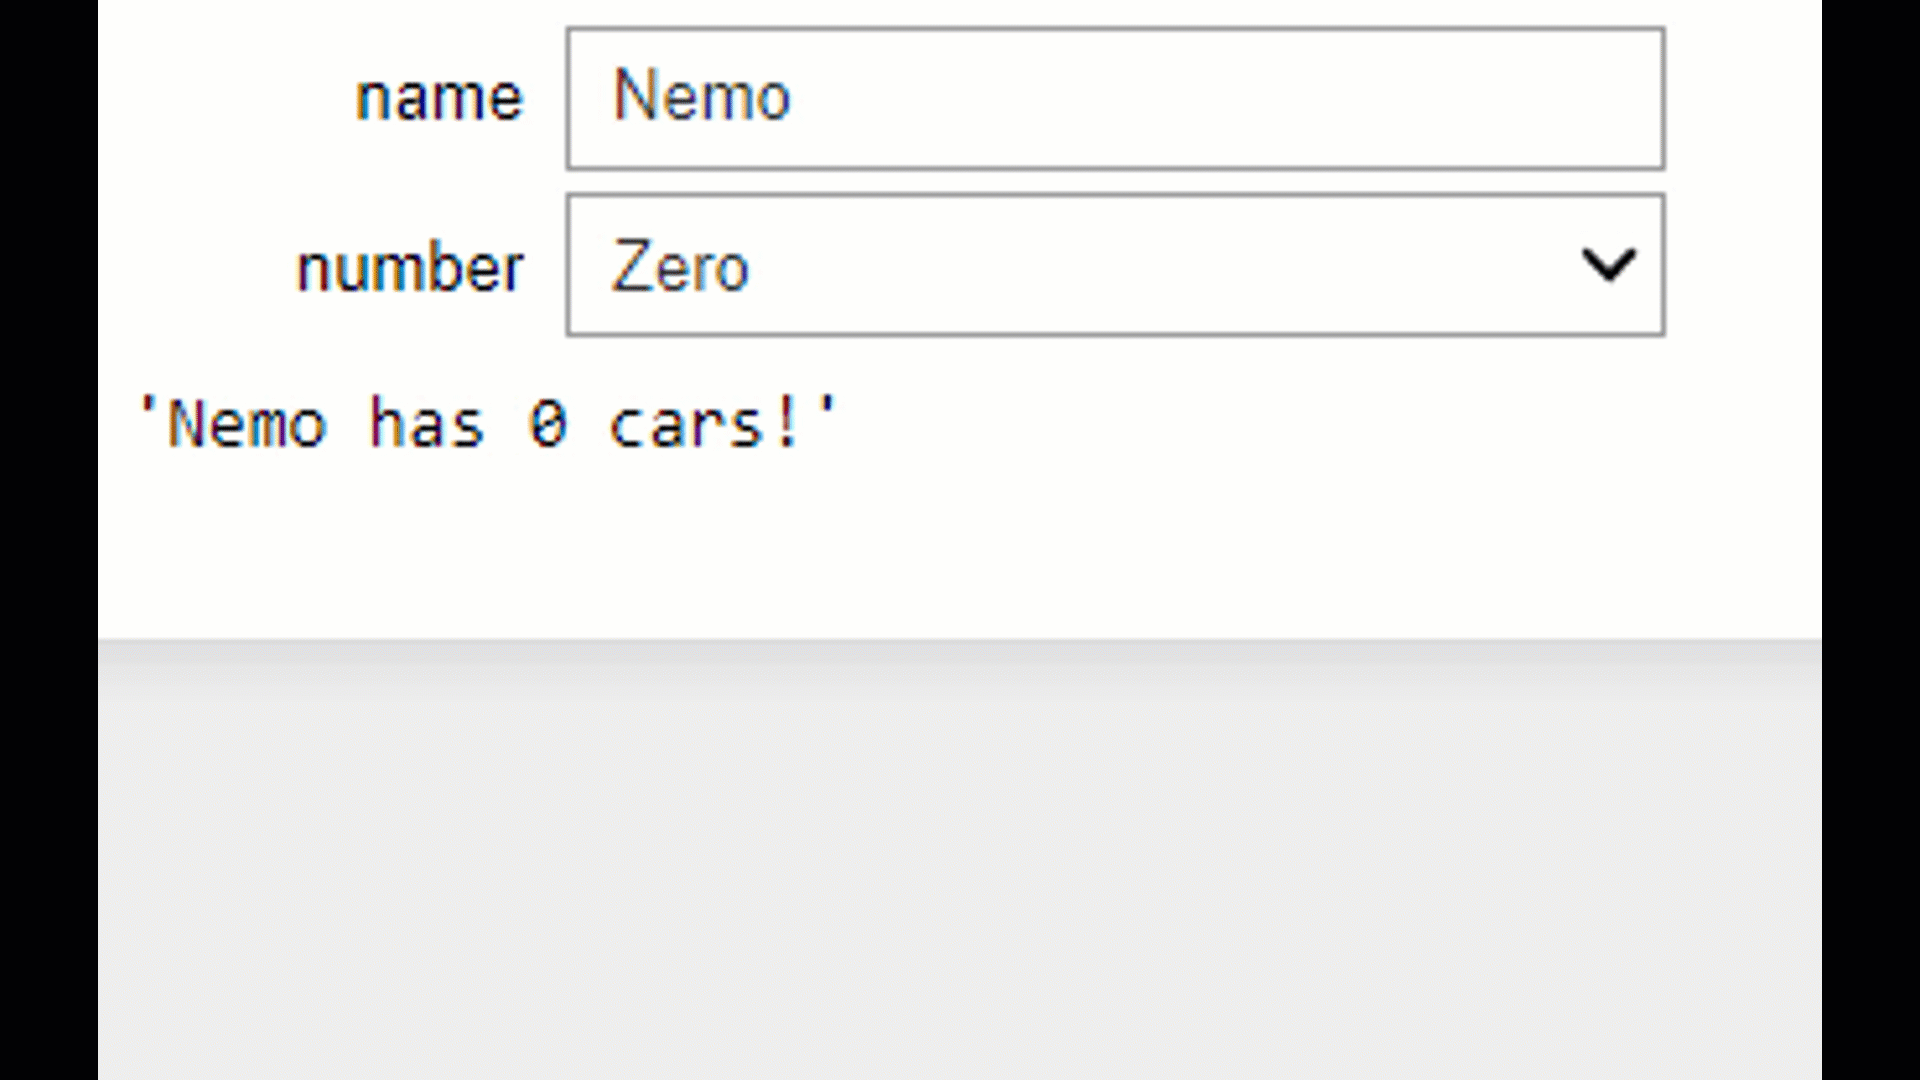Click the word Nemo in the output string
1920x1080 pixels.
(x=247, y=424)
